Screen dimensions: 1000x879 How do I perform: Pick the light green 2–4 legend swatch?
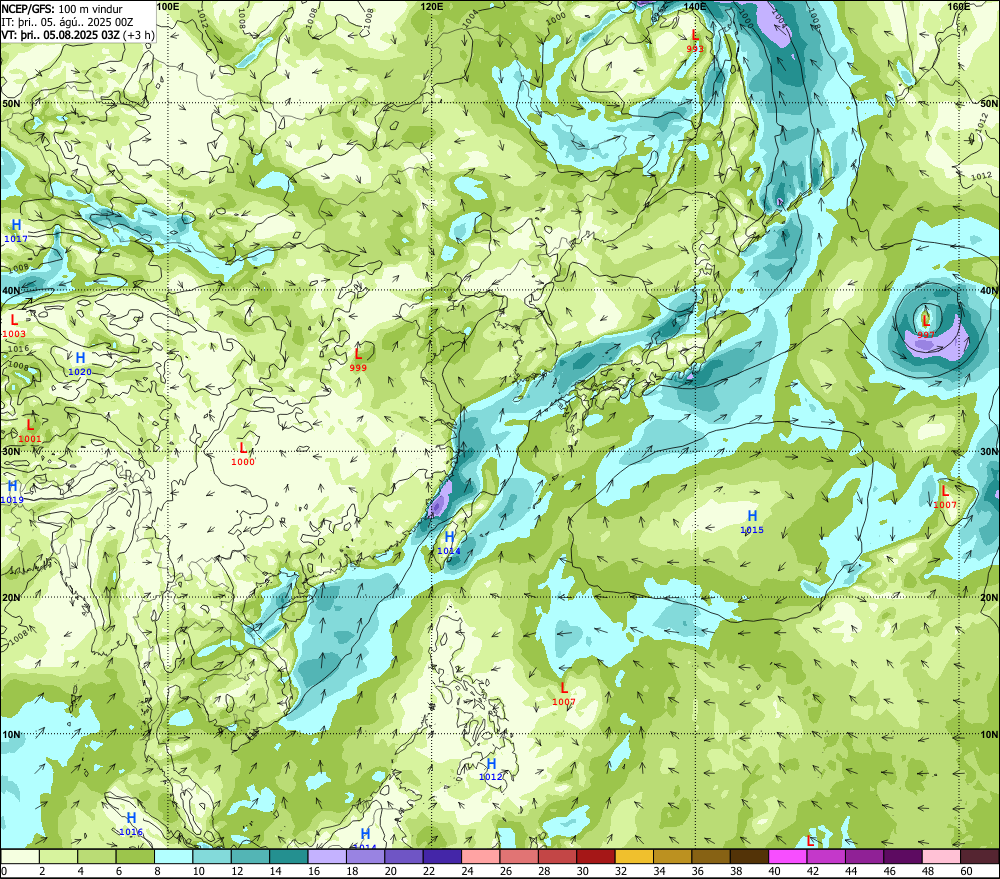[59, 856]
